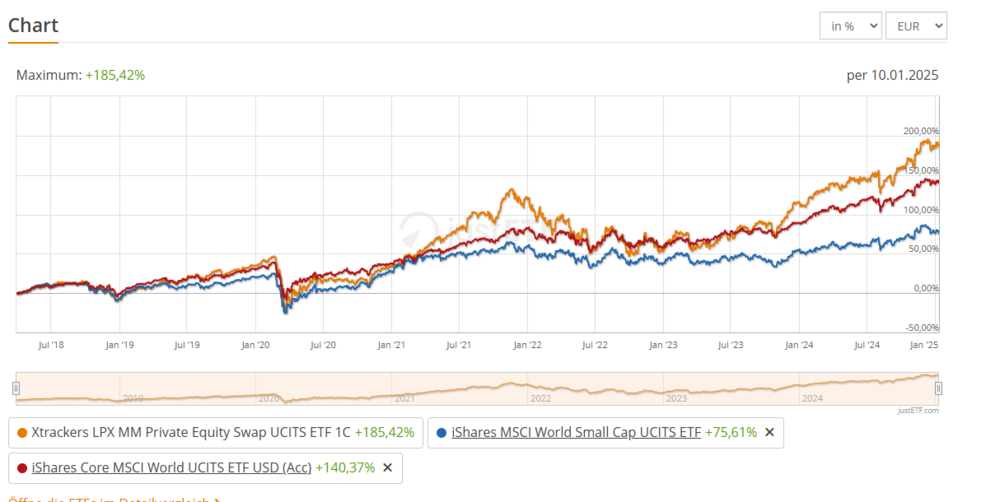Open iShares MSCI World Small Cap UCITS ETF link

click(x=575, y=432)
